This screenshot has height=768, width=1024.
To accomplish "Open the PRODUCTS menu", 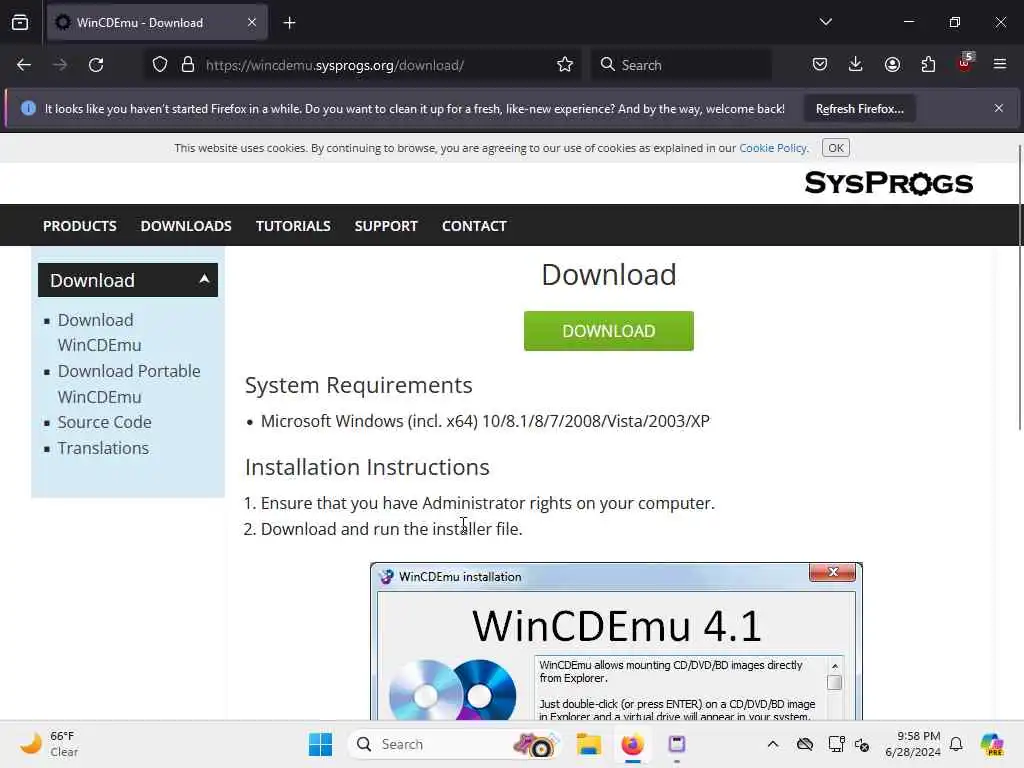I will pos(80,226).
